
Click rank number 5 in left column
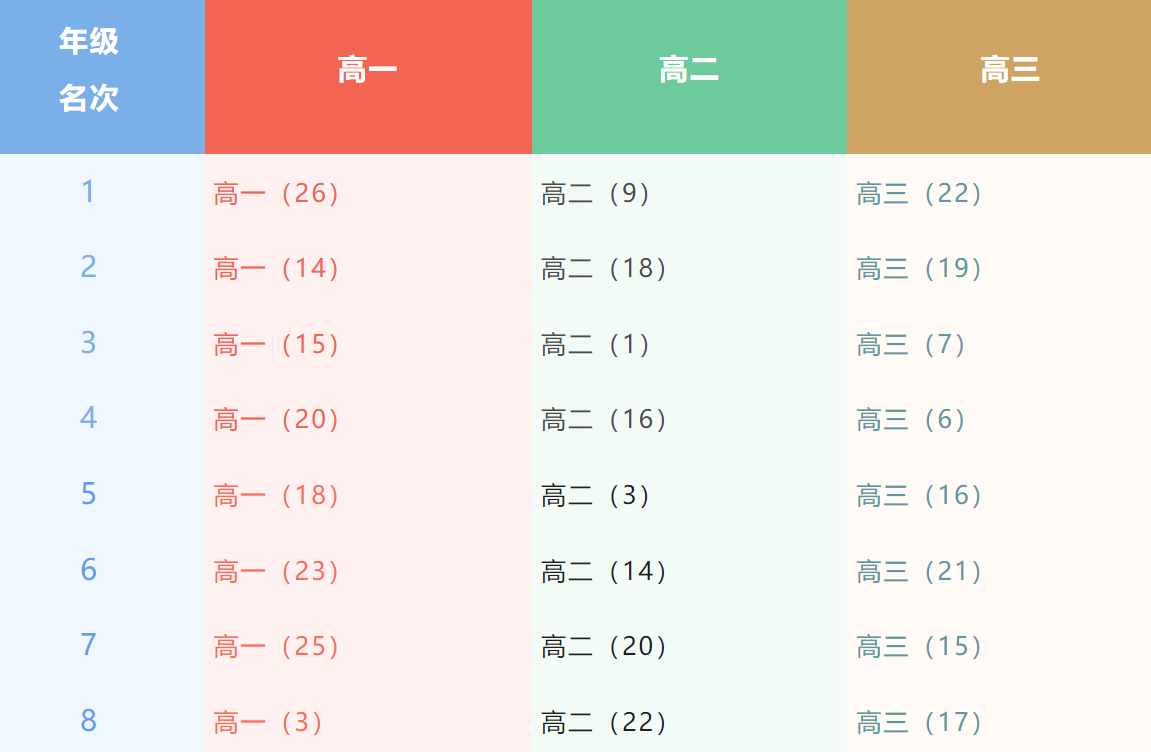click(89, 494)
